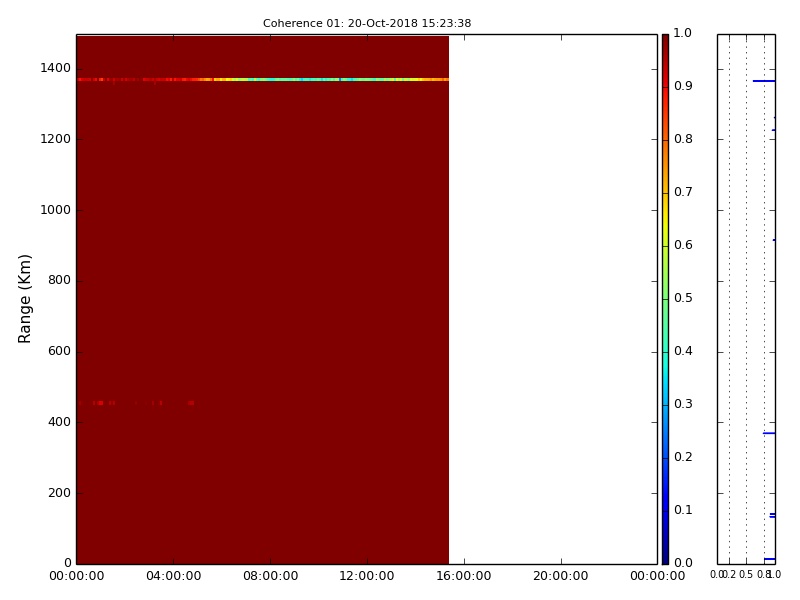This screenshot has height=600, width=800.
Task: Click the 1200 range tick label
Action: coord(56,139)
